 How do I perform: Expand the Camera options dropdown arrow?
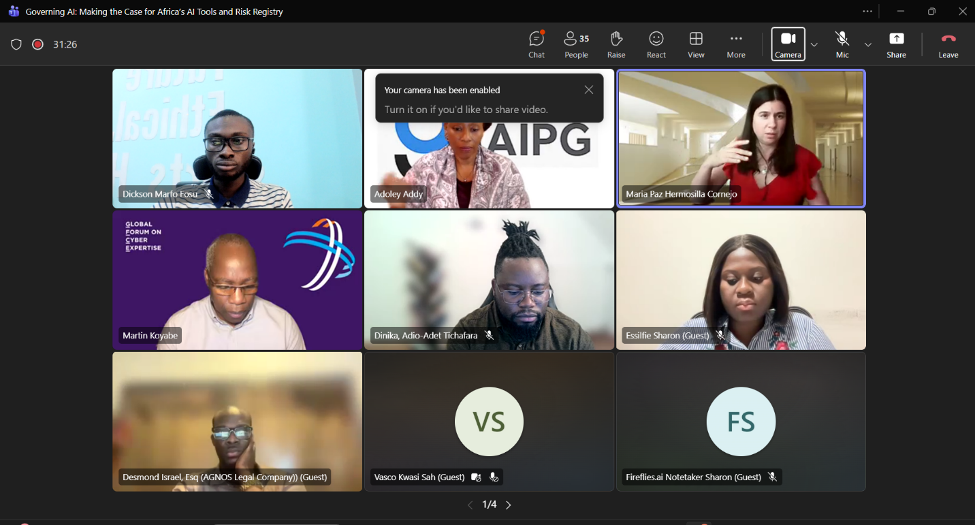pos(814,45)
